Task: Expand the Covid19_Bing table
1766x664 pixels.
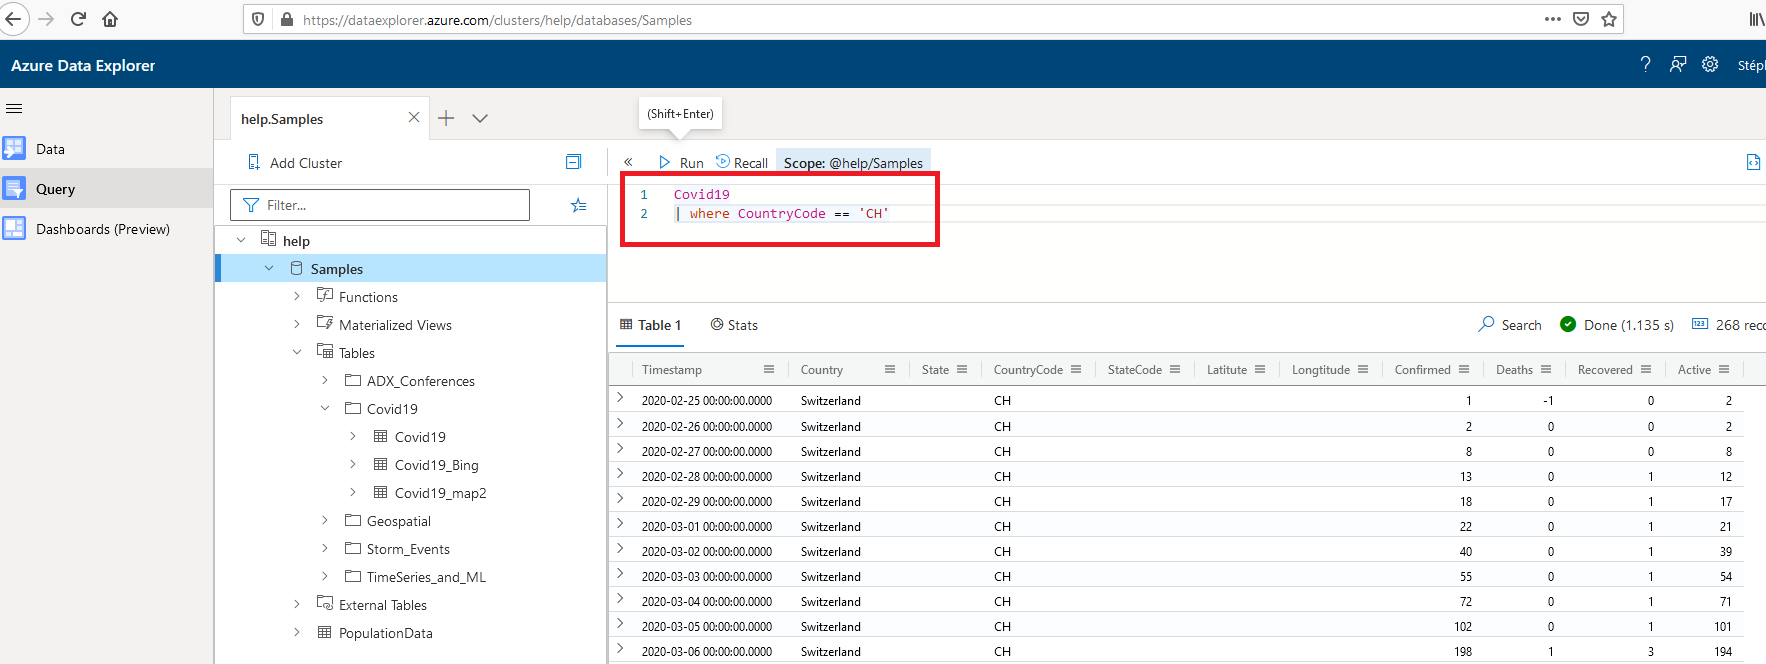Action: [353, 464]
